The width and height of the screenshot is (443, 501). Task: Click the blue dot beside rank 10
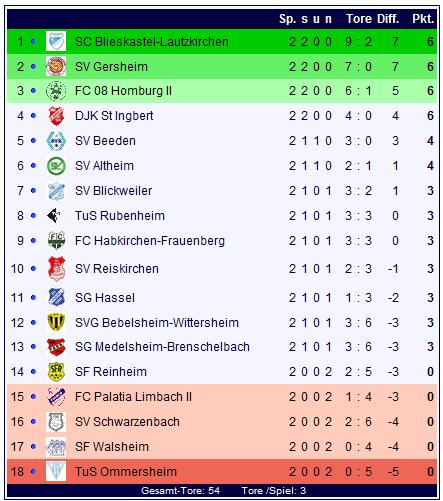click(x=33, y=268)
